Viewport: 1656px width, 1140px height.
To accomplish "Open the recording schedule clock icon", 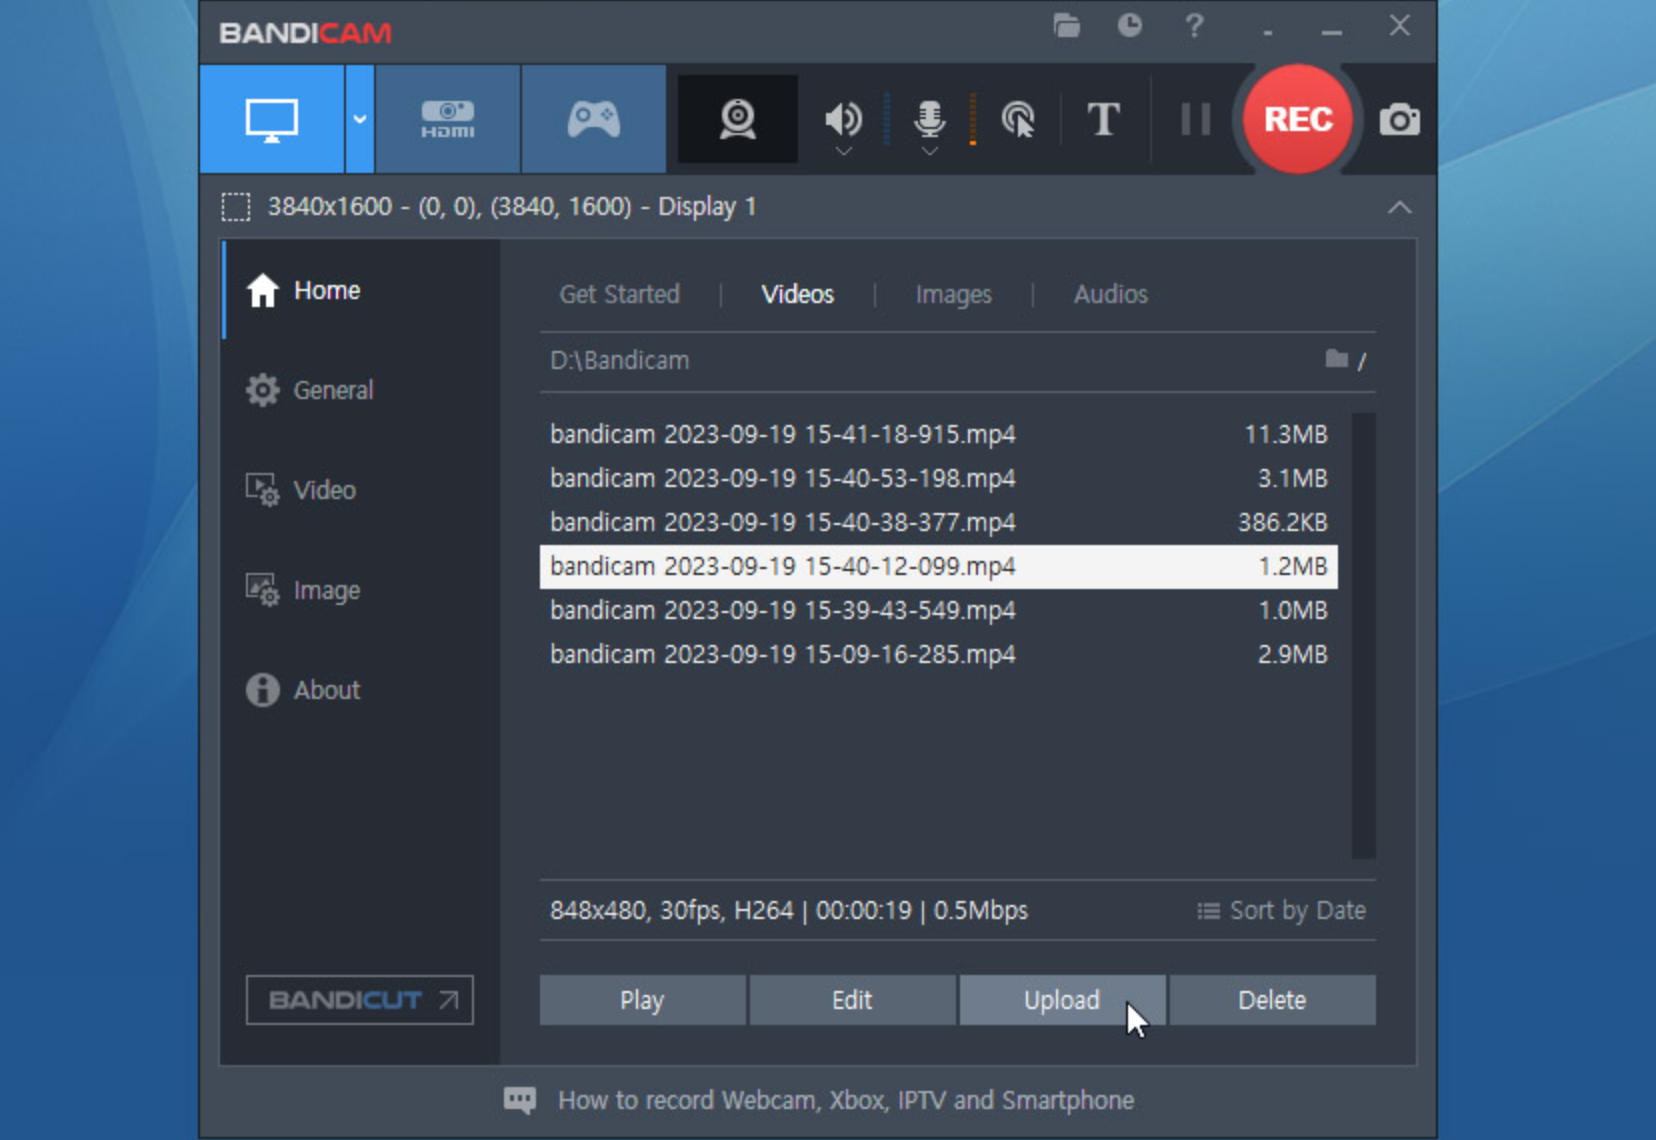I will click(x=1130, y=27).
